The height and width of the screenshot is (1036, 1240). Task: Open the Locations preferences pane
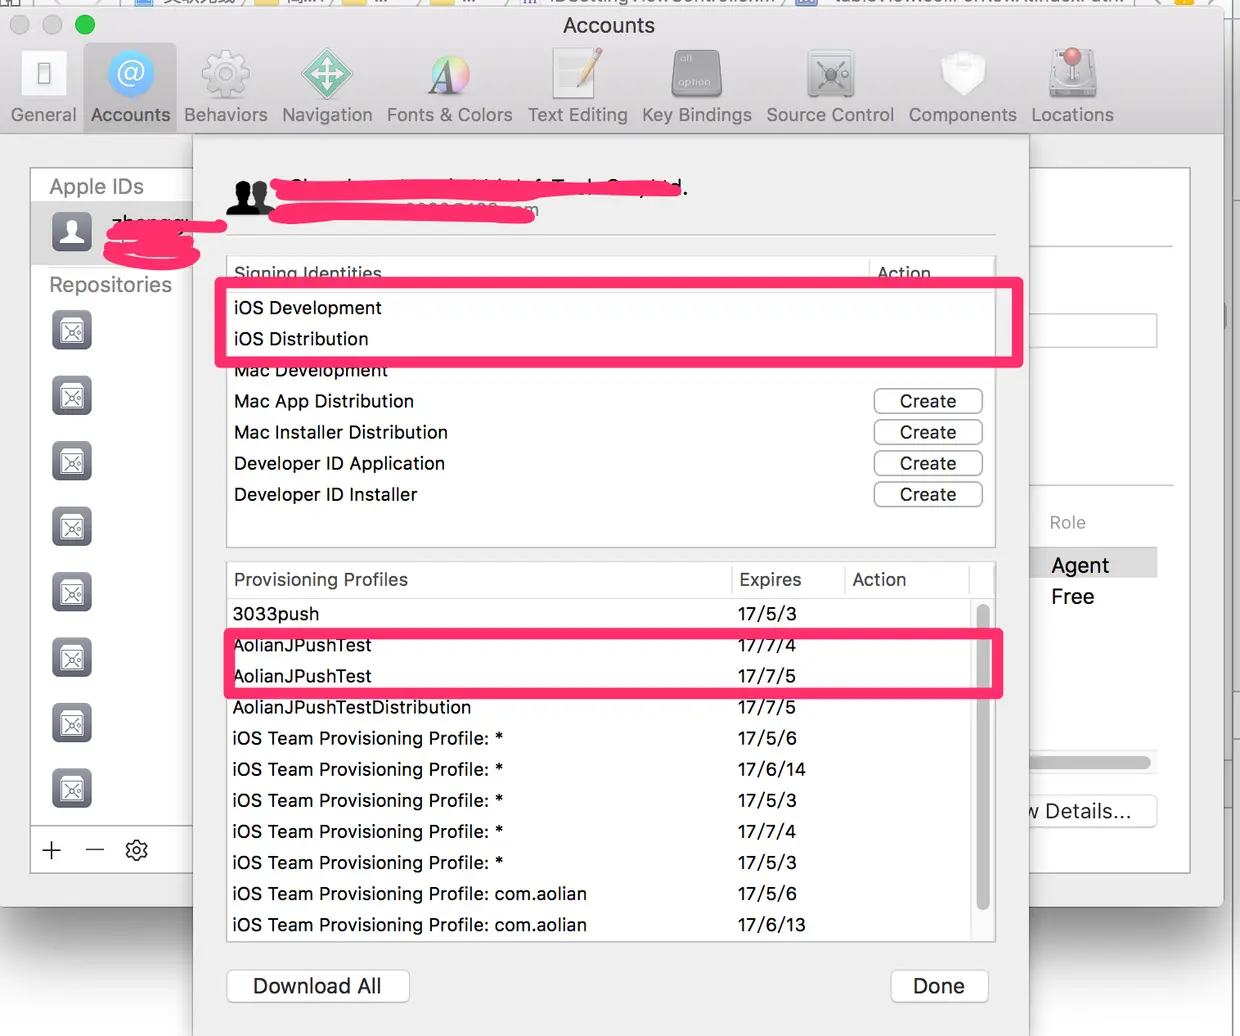point(1072,87)
